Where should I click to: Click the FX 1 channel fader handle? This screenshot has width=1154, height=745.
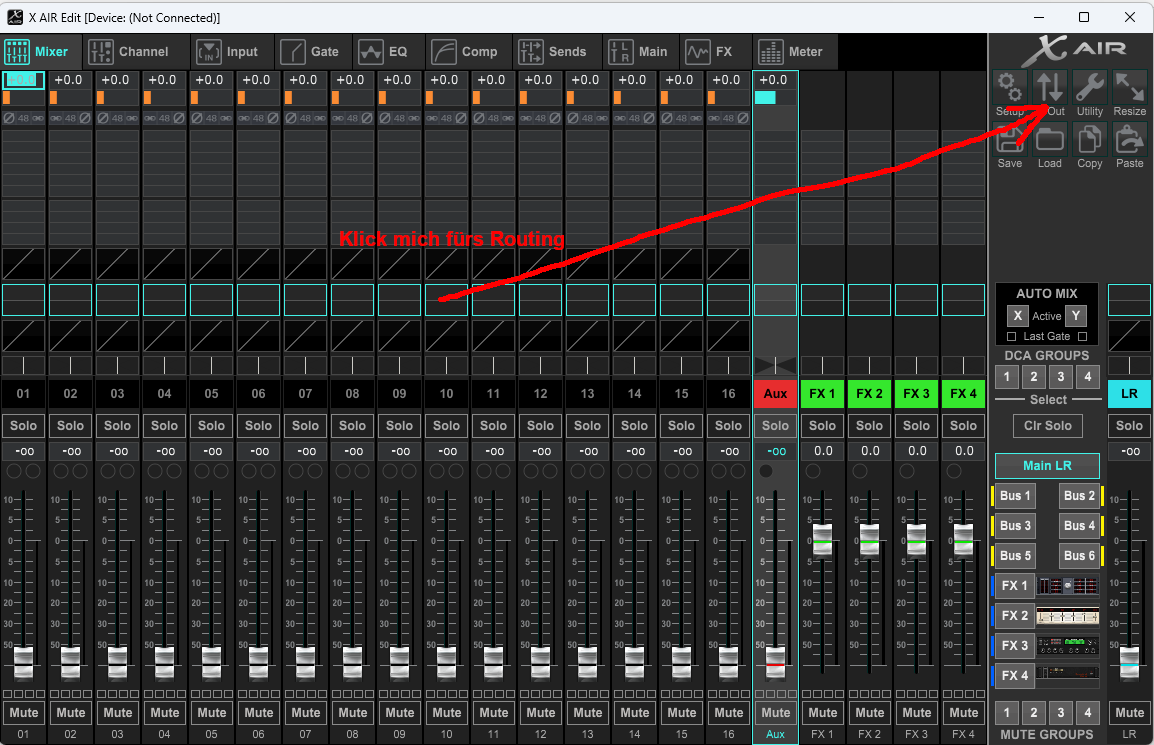[x=823, y=539]
